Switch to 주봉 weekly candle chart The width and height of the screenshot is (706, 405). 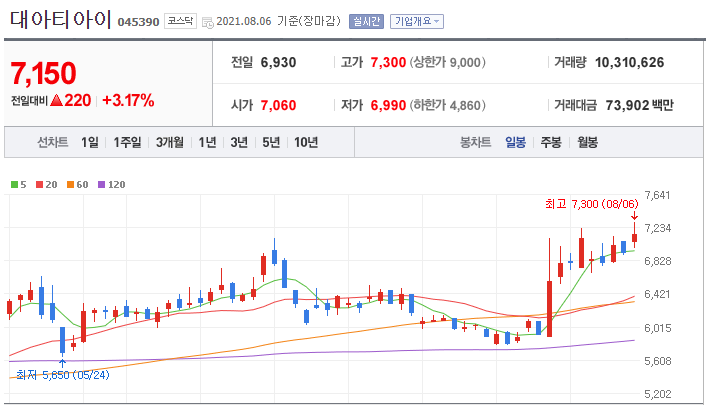(551, 142)
